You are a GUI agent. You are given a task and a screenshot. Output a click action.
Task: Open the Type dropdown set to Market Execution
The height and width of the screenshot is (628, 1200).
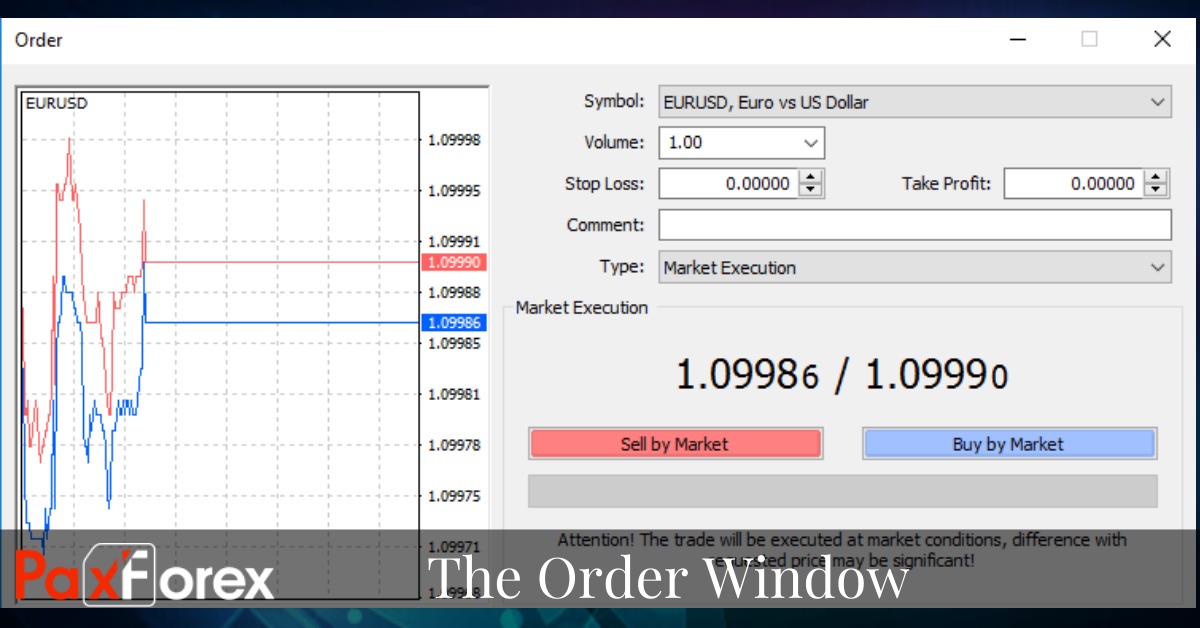click(x=1158, y=267)
